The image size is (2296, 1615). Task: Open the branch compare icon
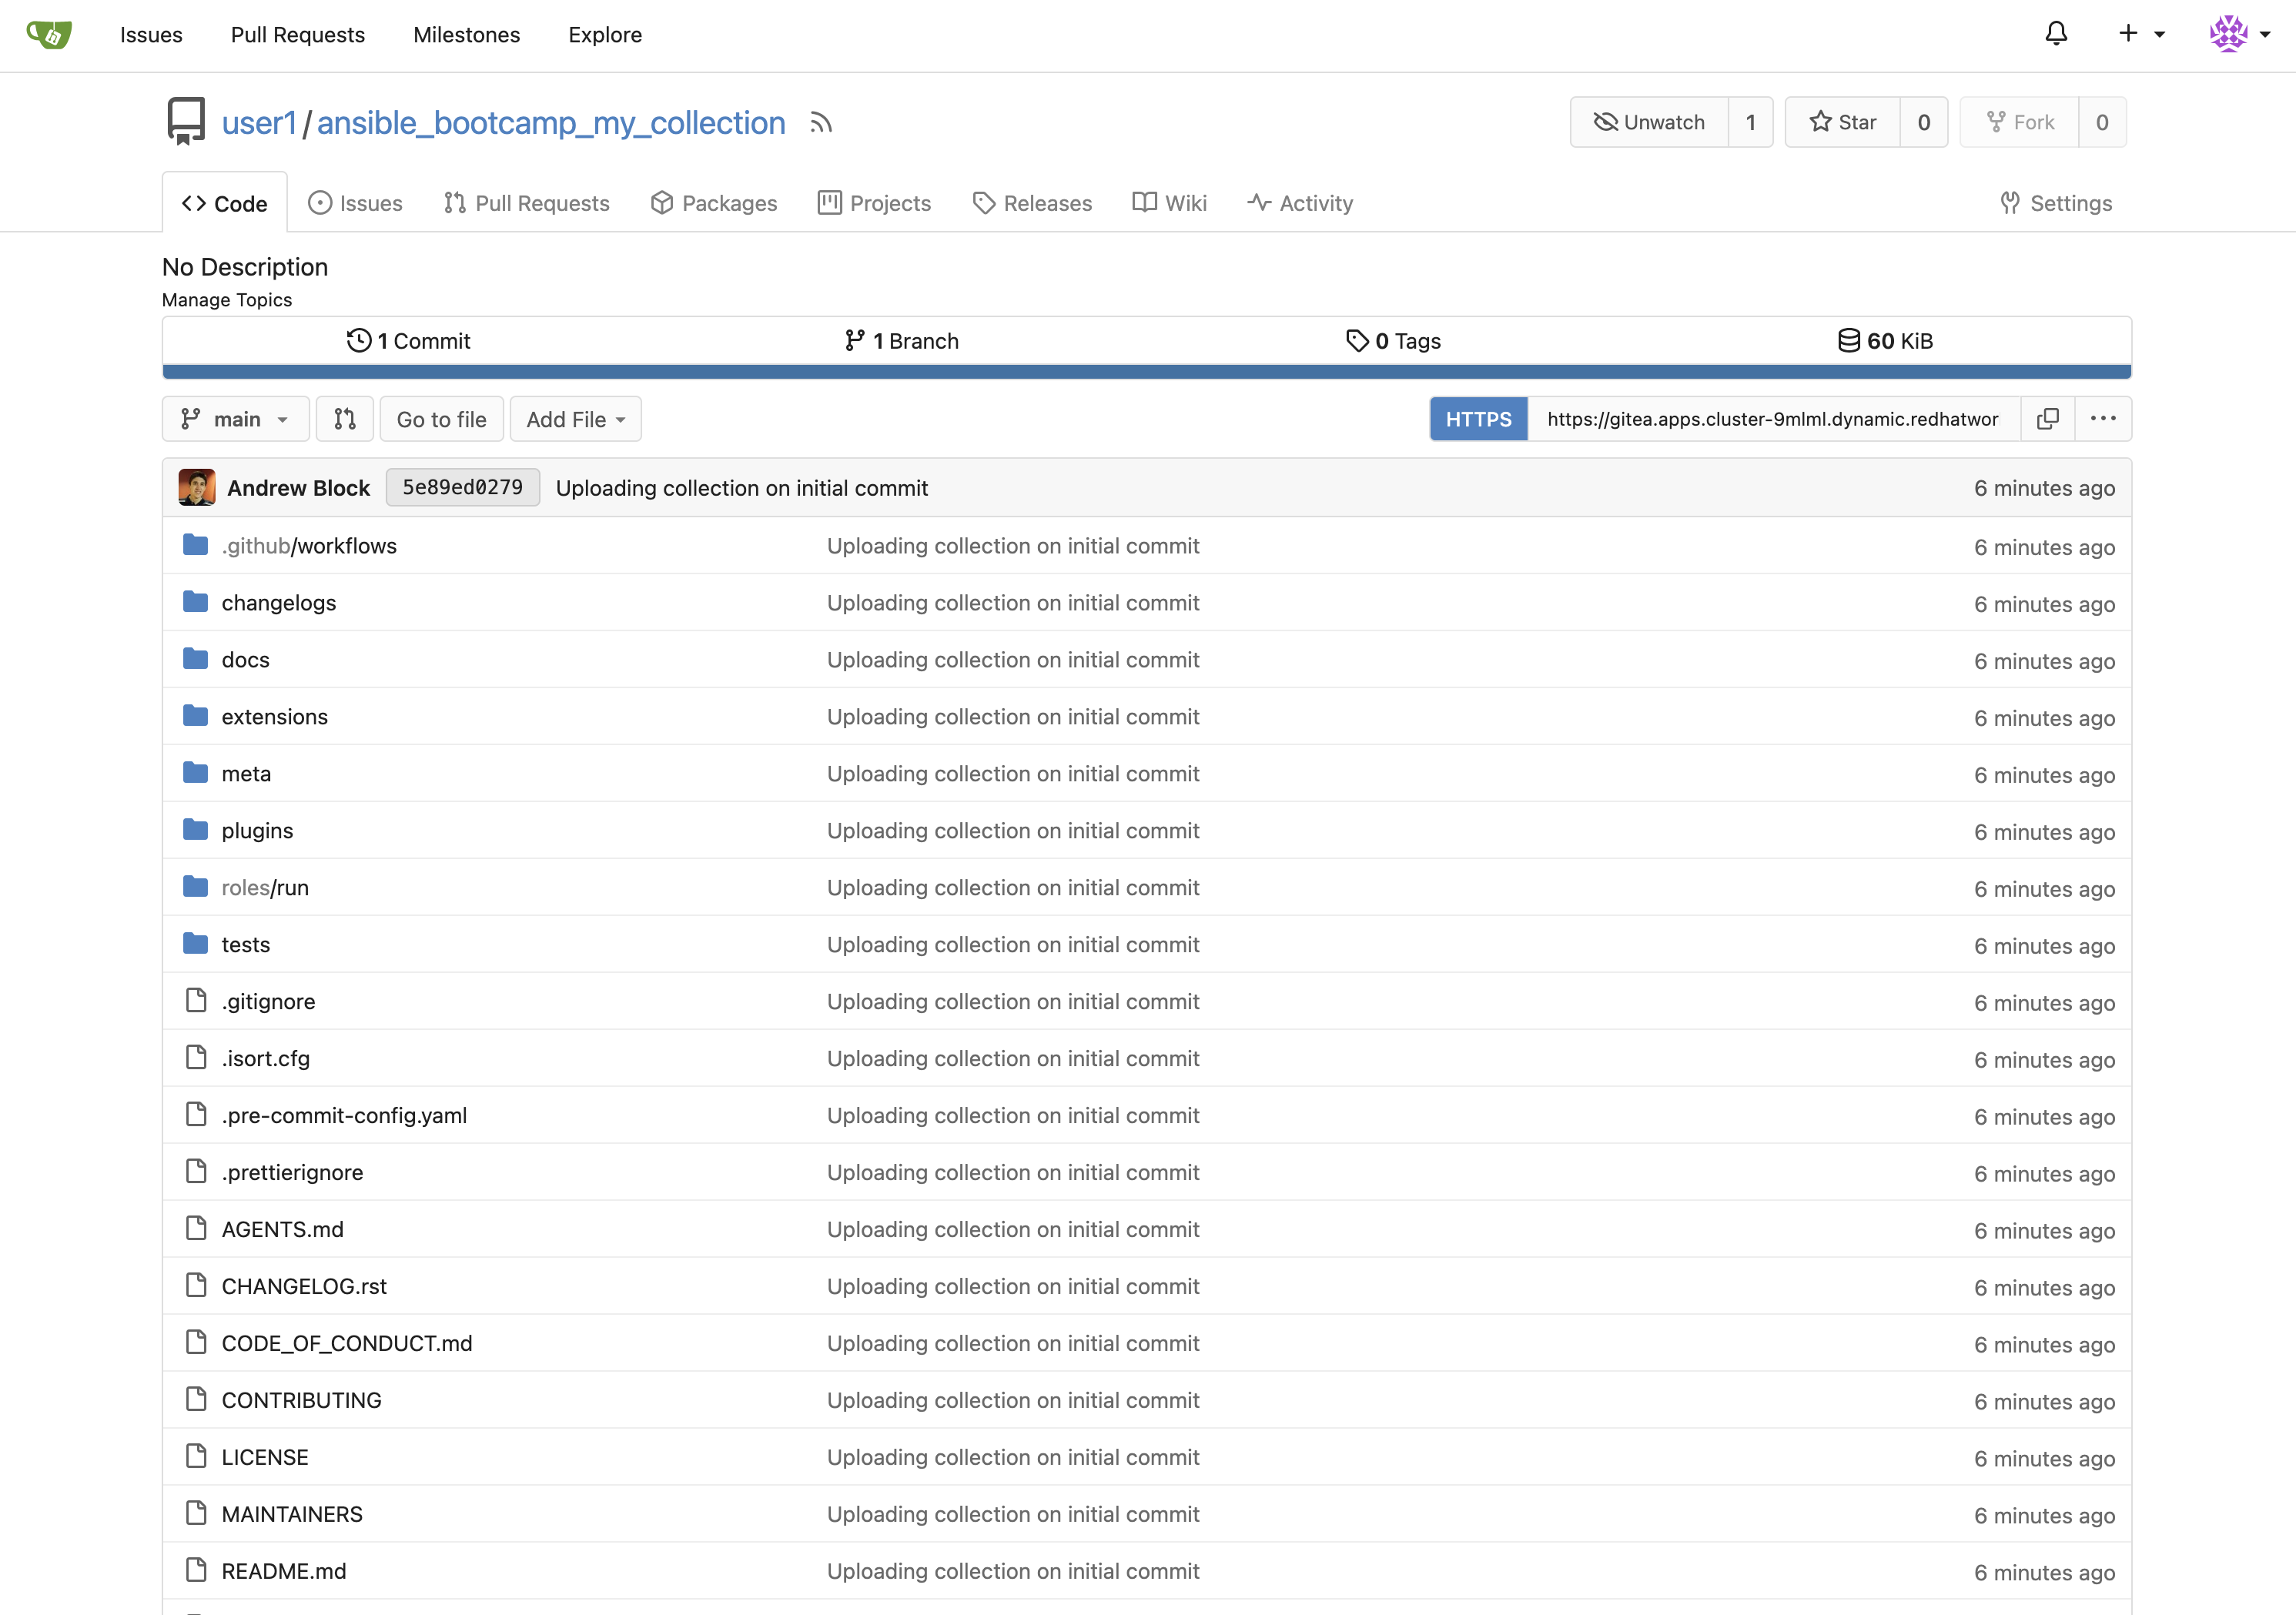tap(344, 418)
